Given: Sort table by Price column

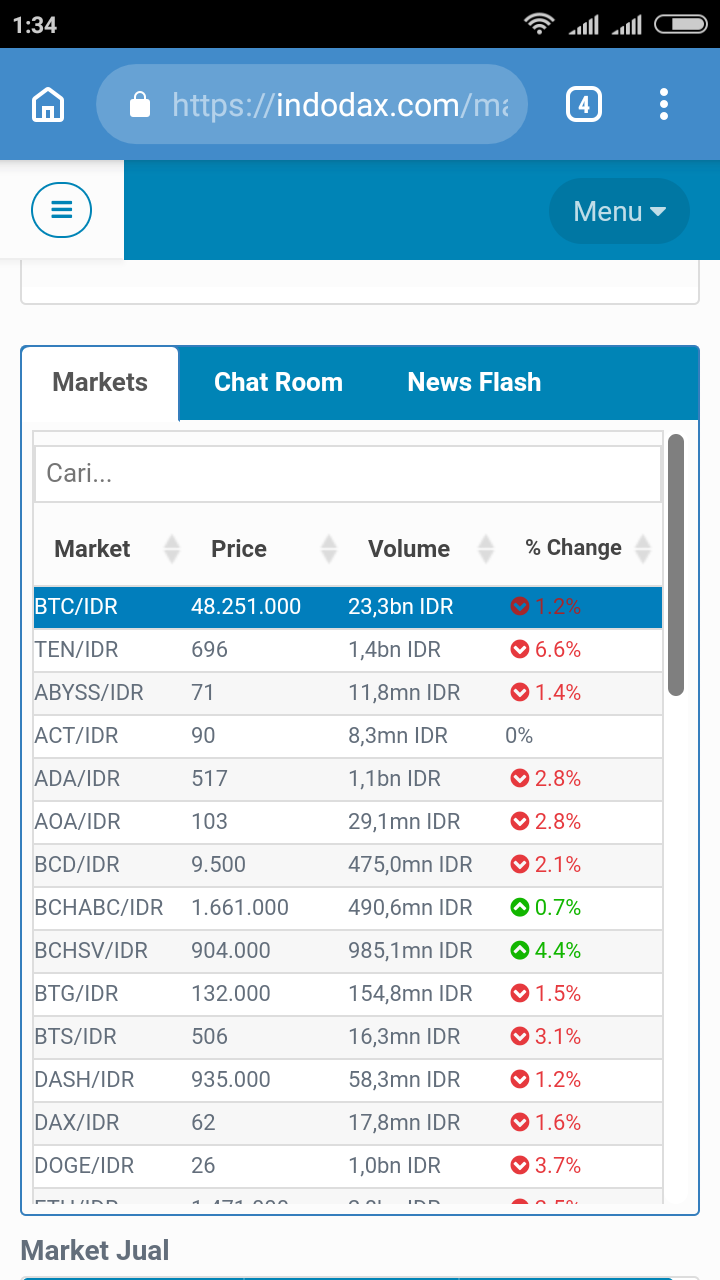Looking at the screenshot, I should pyautogui.click(x=239, y=549).
